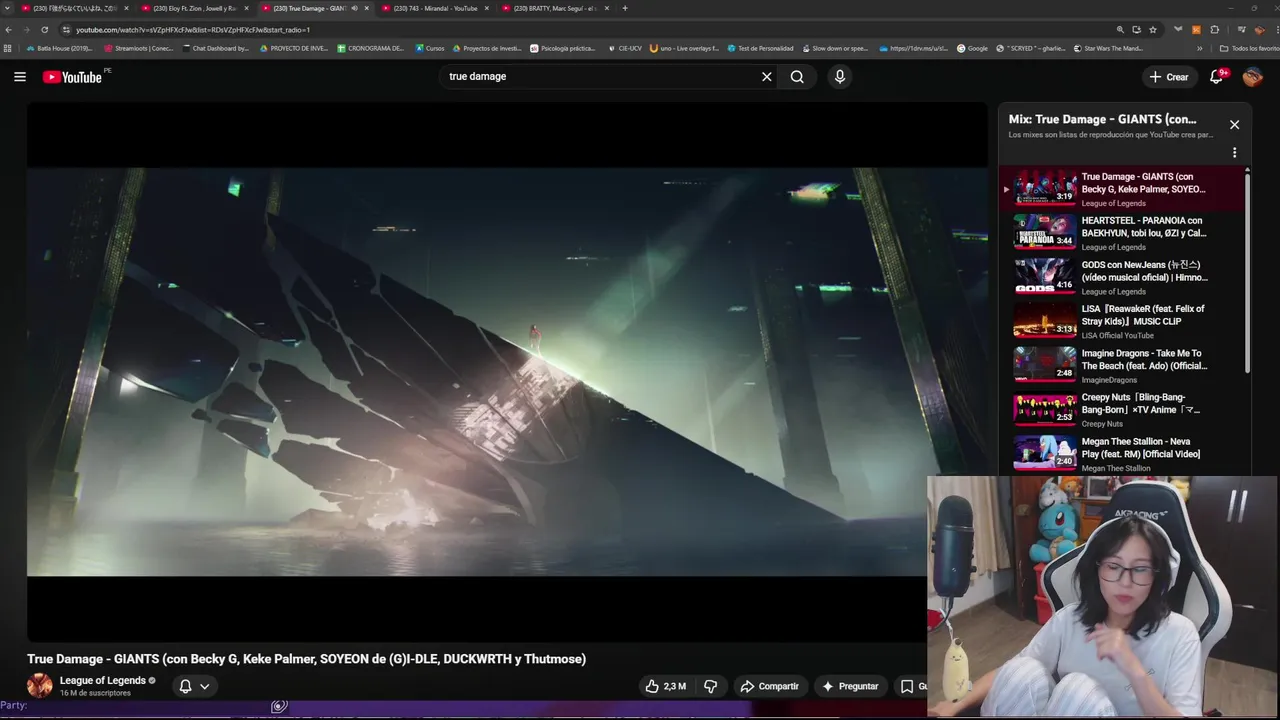Select currently playing True Damage GIANTS entry
This screenshot has height=720, width=1280.
(x=1124, y=189)
